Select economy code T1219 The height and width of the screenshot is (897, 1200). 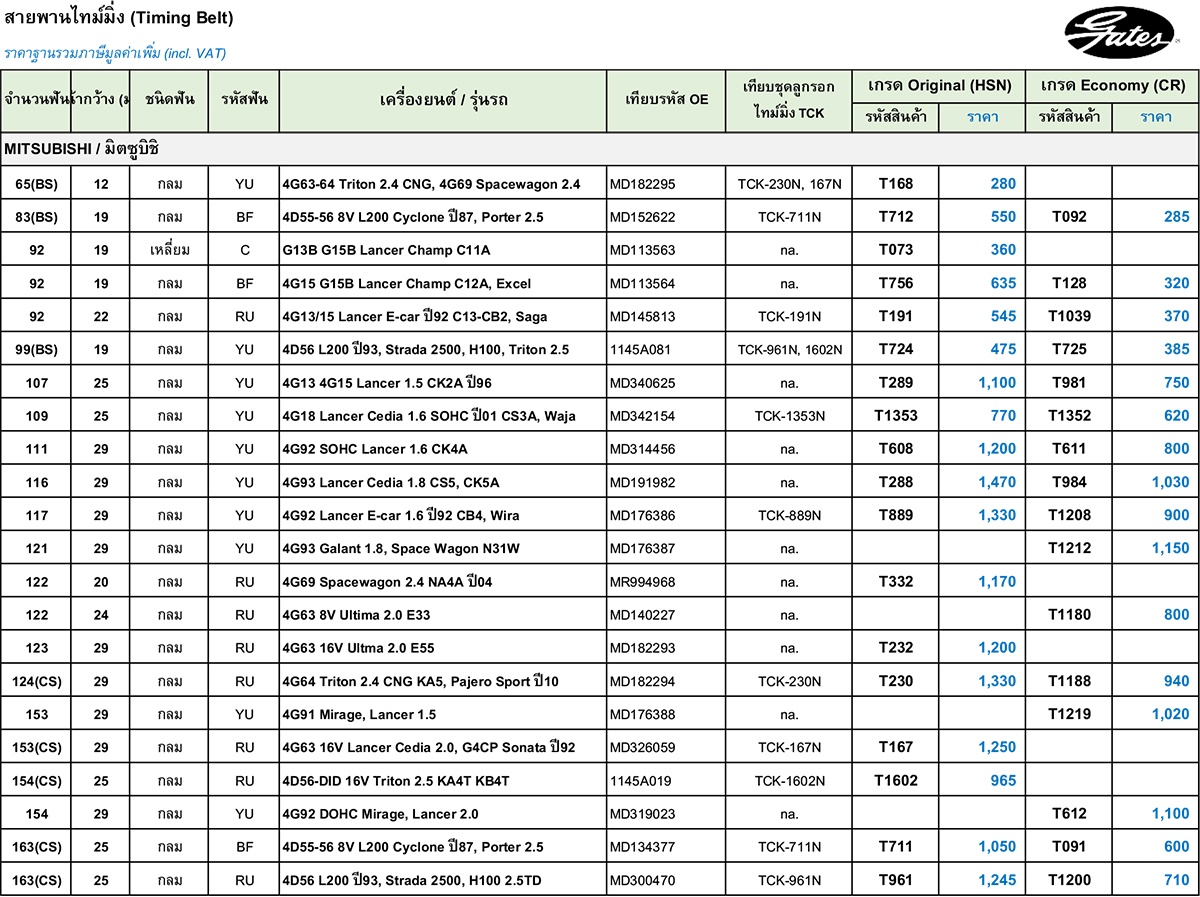point(1069,714)
